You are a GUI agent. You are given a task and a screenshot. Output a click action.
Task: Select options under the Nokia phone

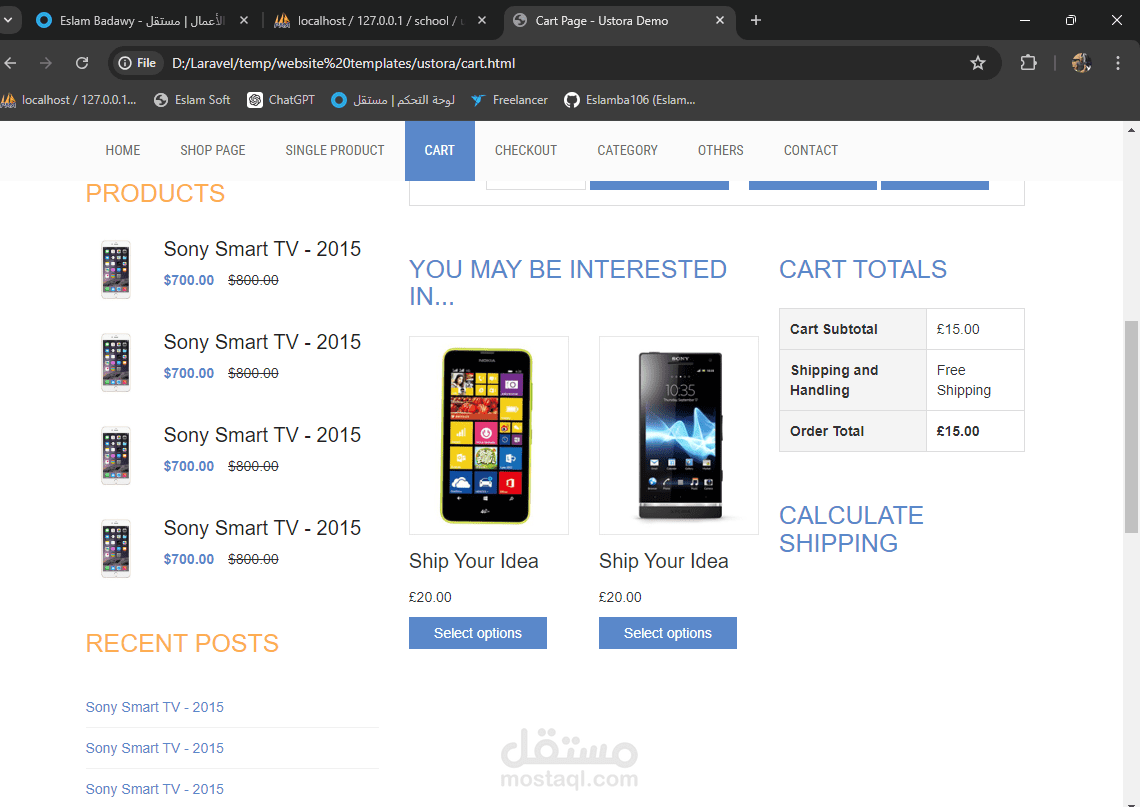[x=478, y=633]
